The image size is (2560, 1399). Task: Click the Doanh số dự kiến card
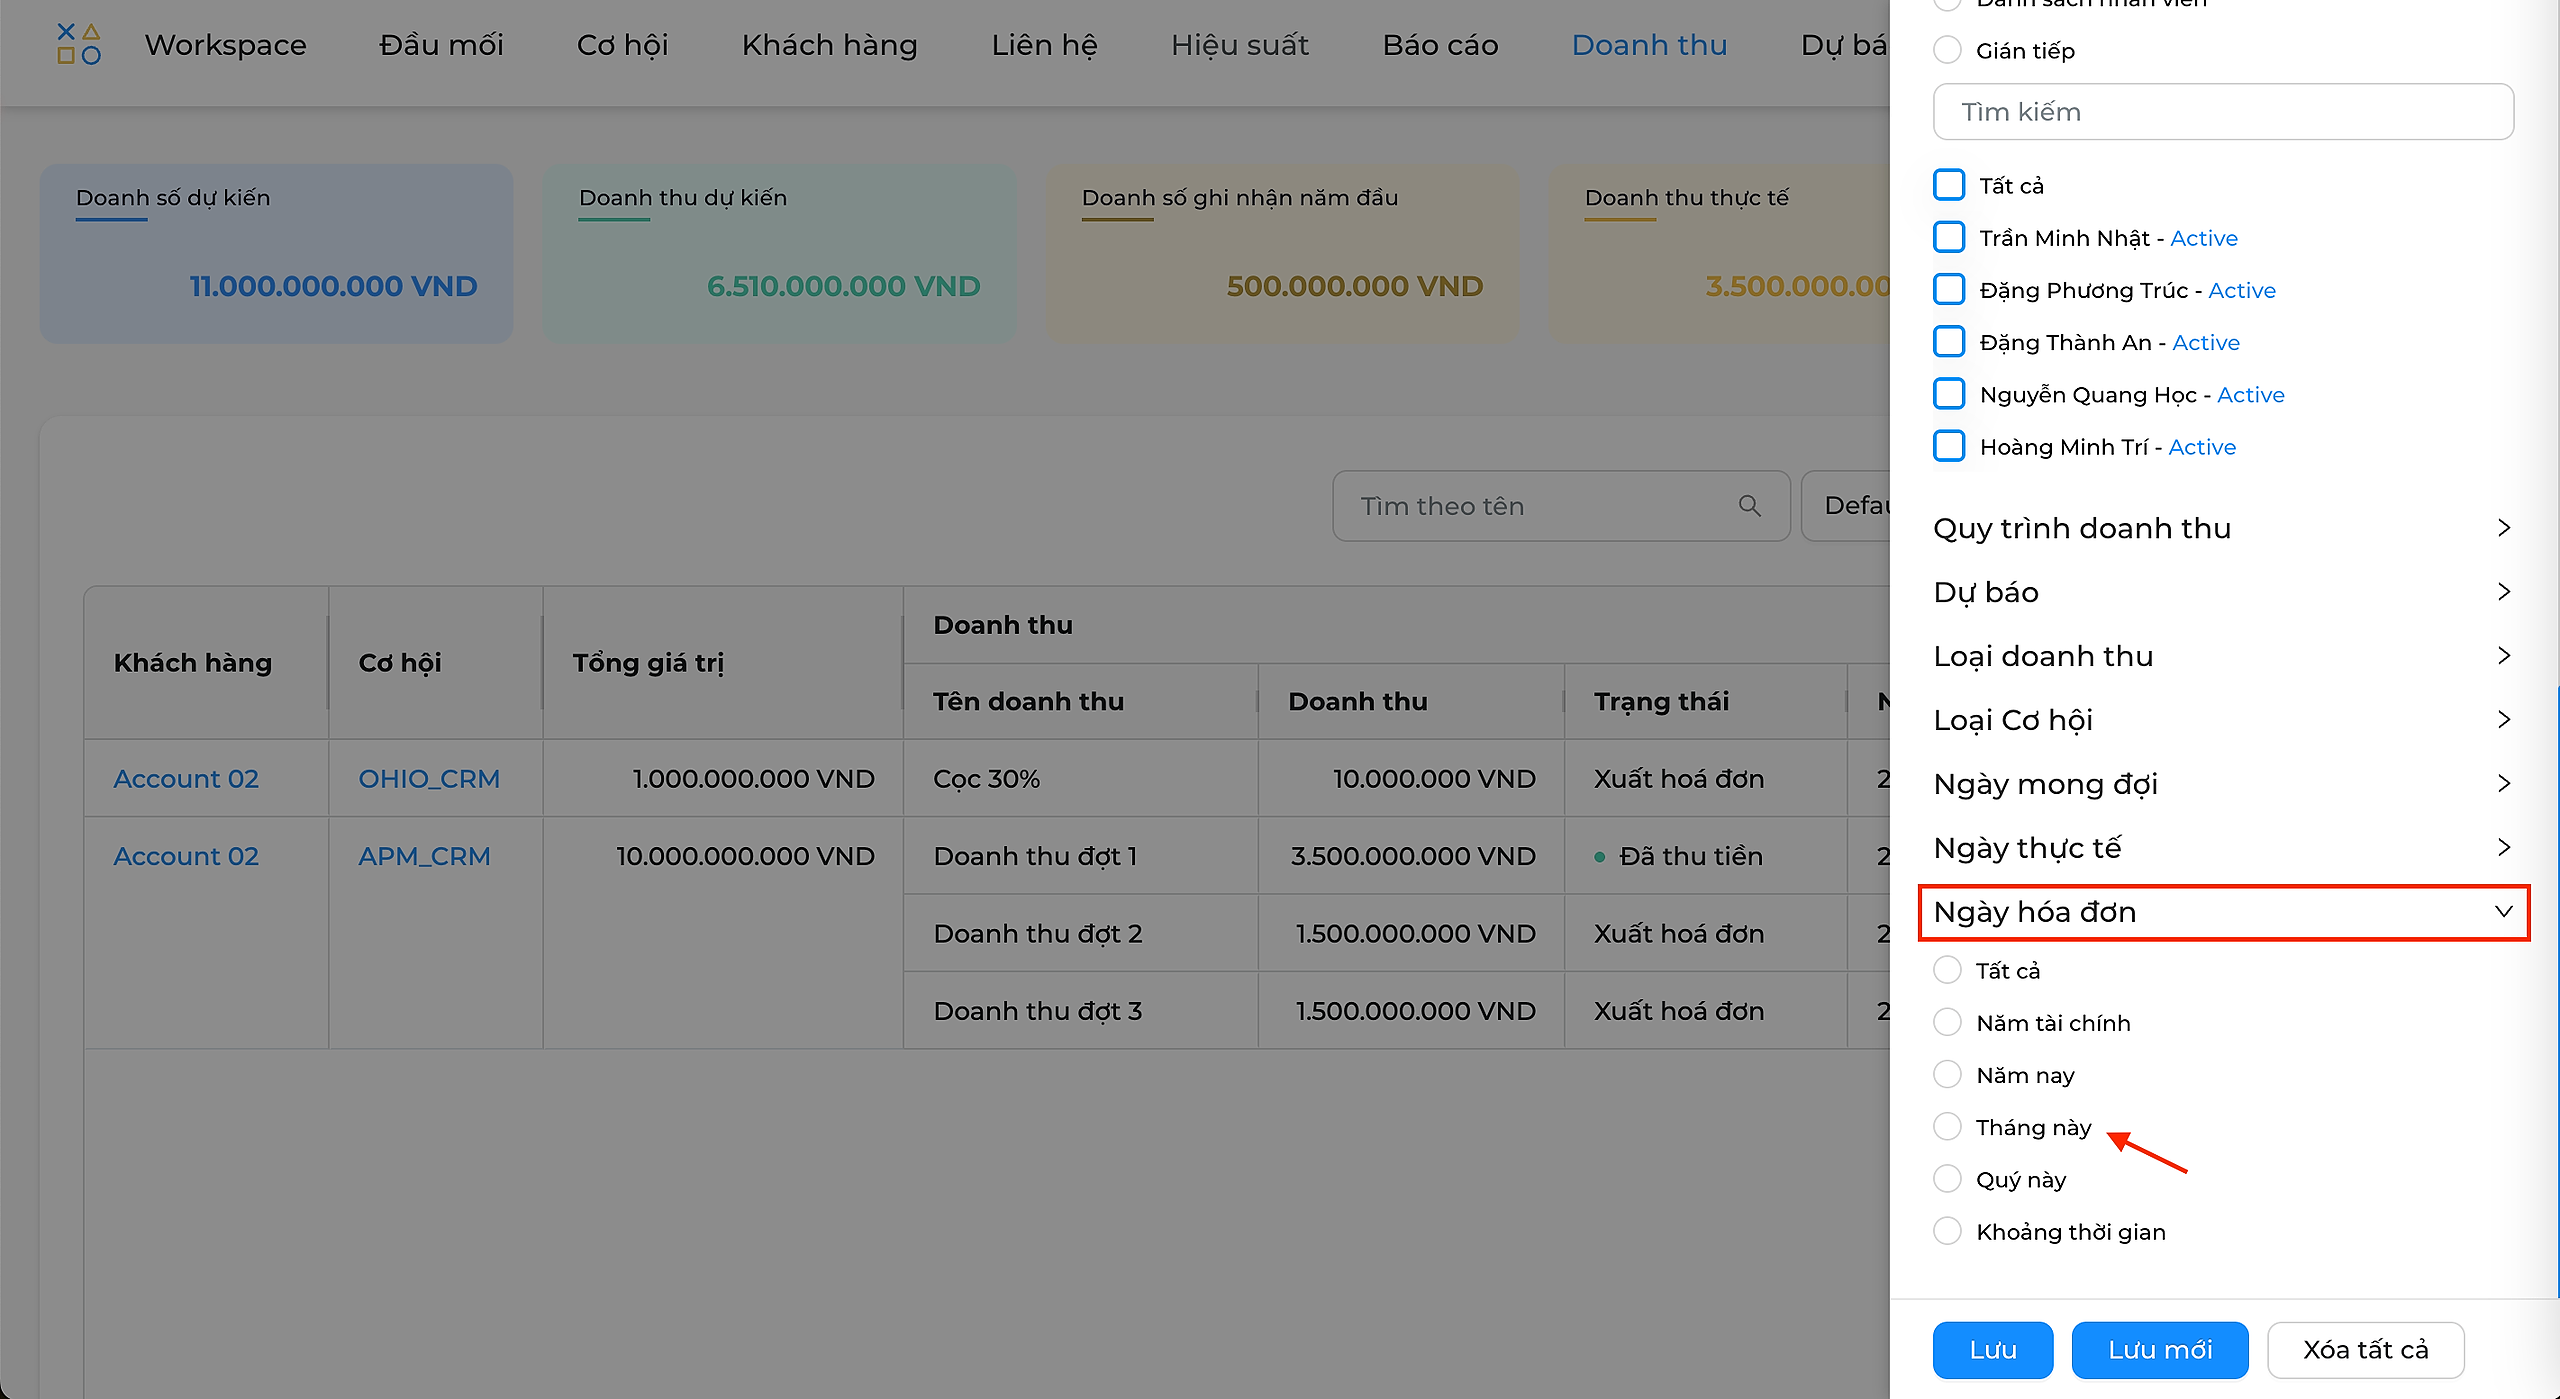276,254
